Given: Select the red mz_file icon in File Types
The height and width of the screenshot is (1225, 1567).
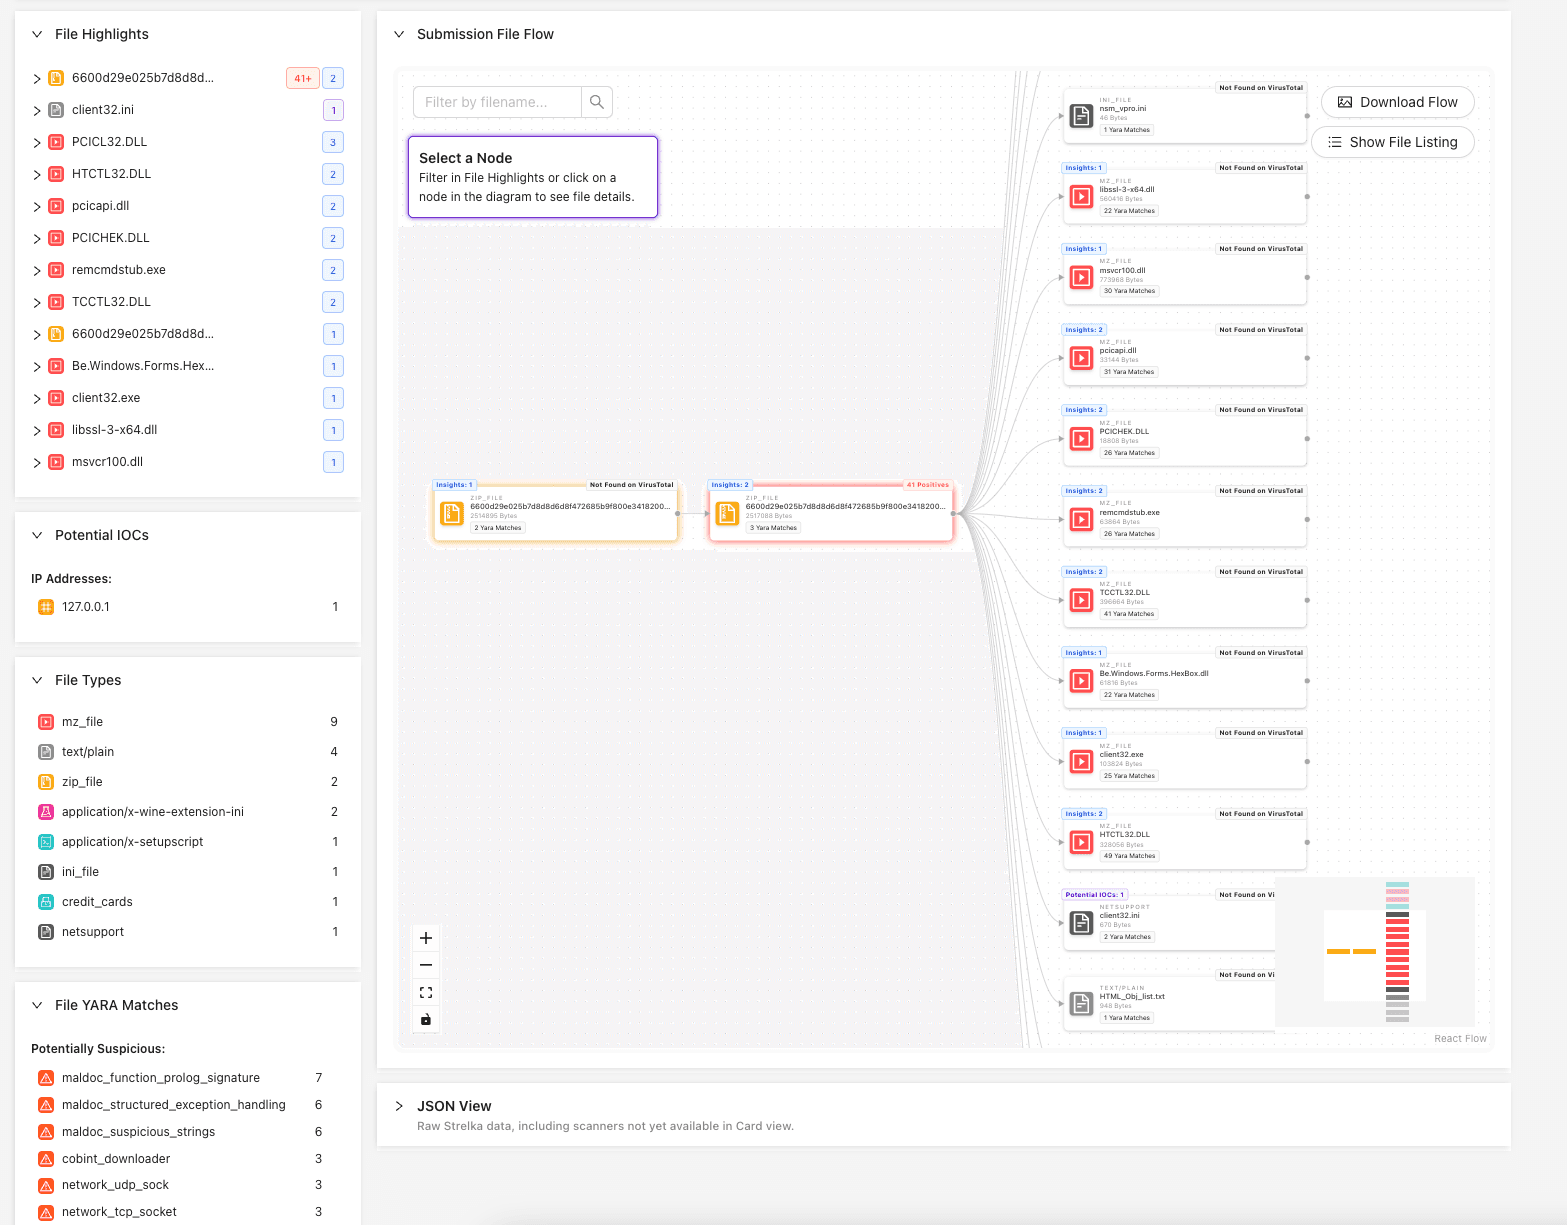Looking at the screenshot, I should 45,721.
